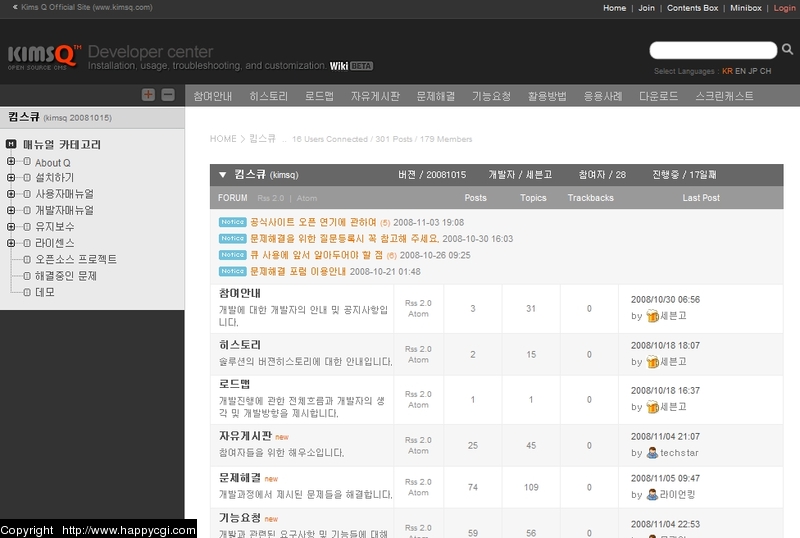Switch language to CH

pos(765,71)
